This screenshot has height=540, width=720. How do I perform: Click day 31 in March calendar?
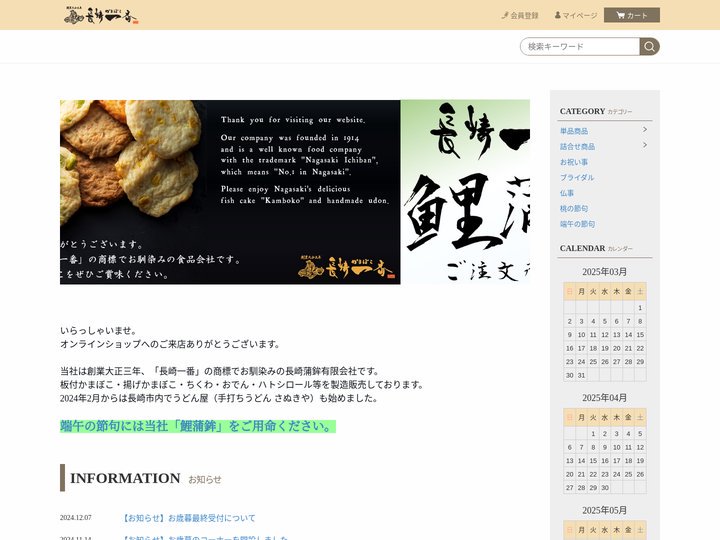581,375
